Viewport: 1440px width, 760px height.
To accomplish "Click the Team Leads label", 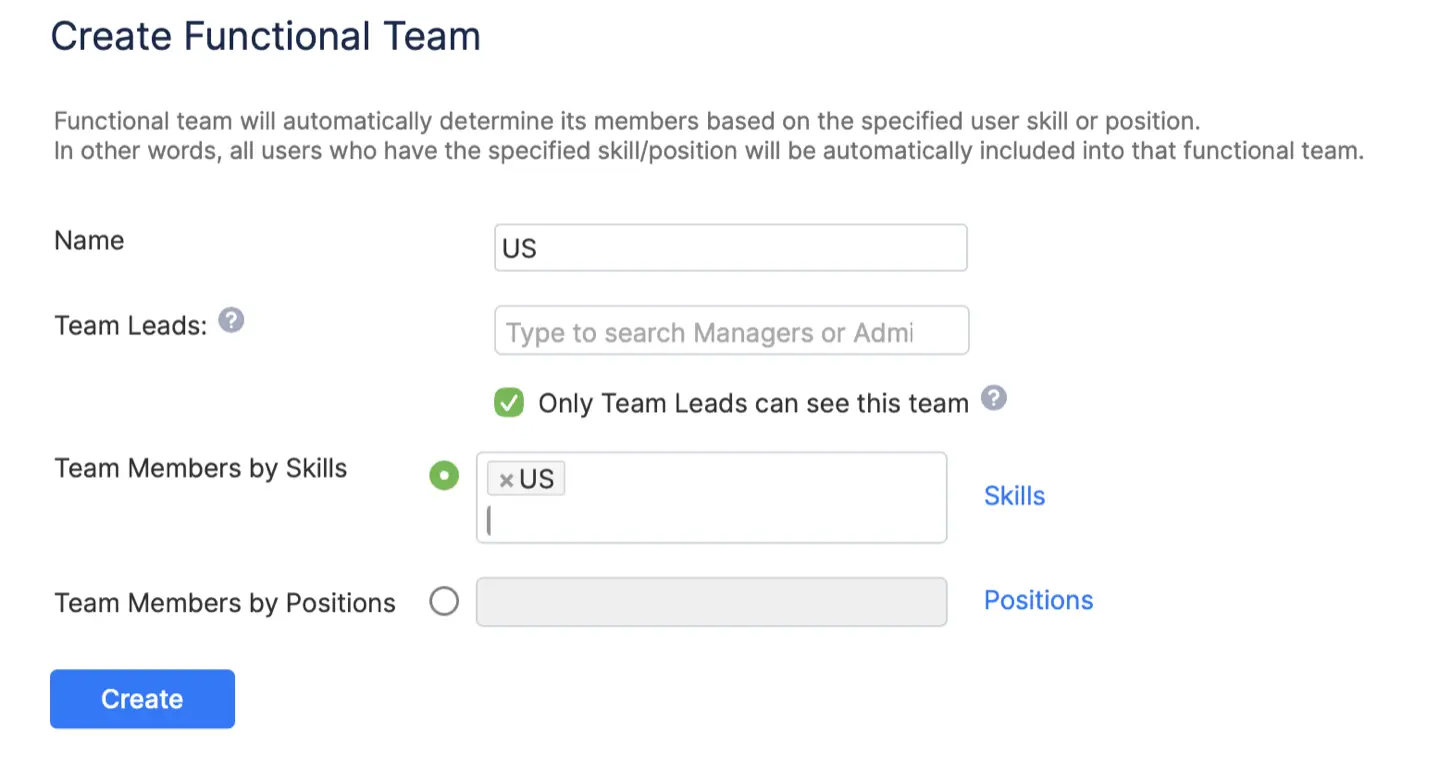I will (x=128, y=324).
